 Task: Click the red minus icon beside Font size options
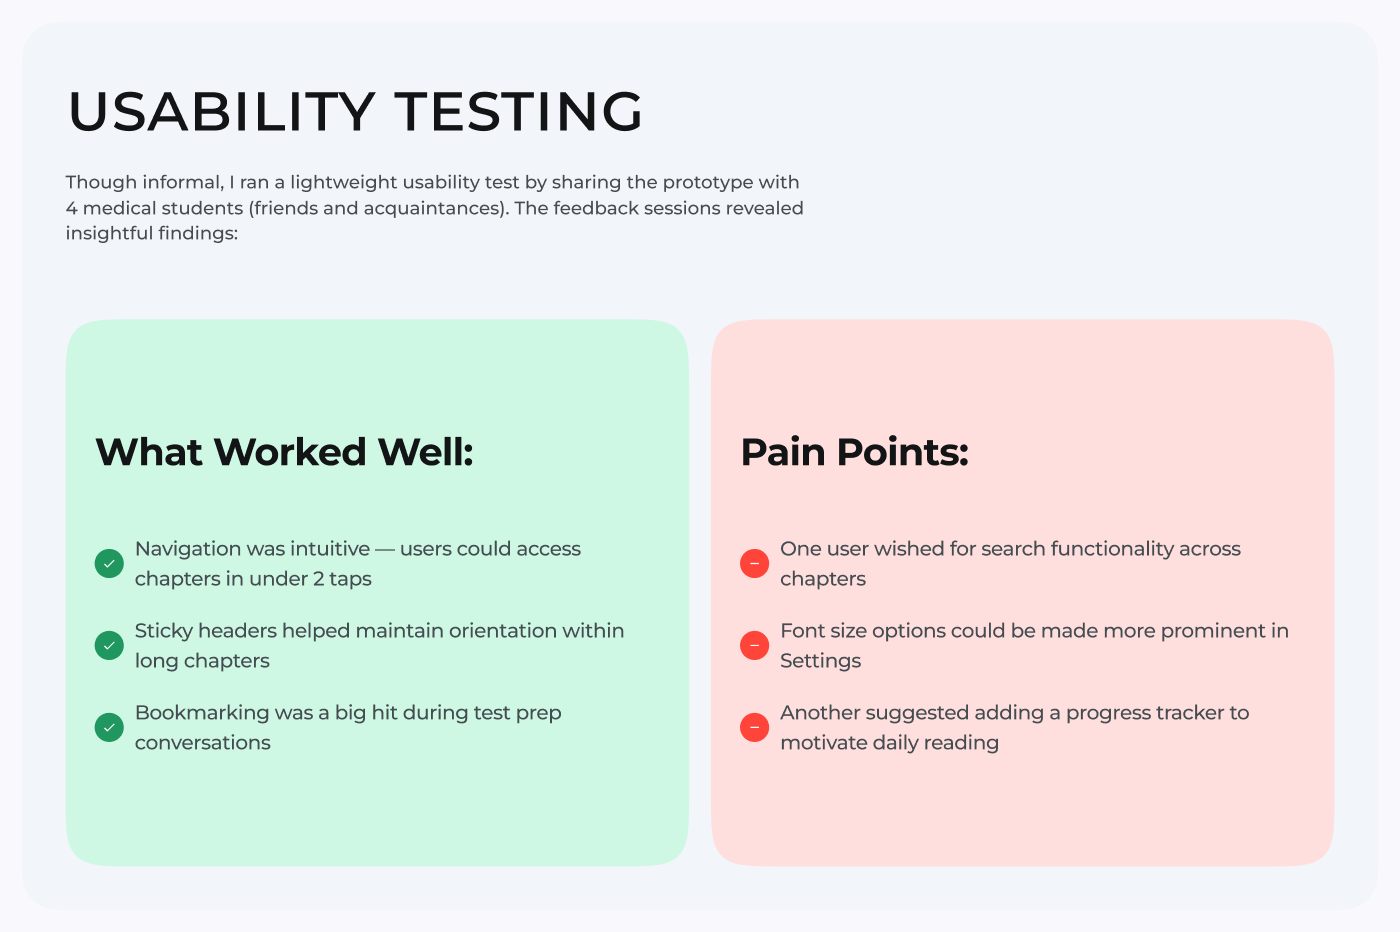point(754,646)
